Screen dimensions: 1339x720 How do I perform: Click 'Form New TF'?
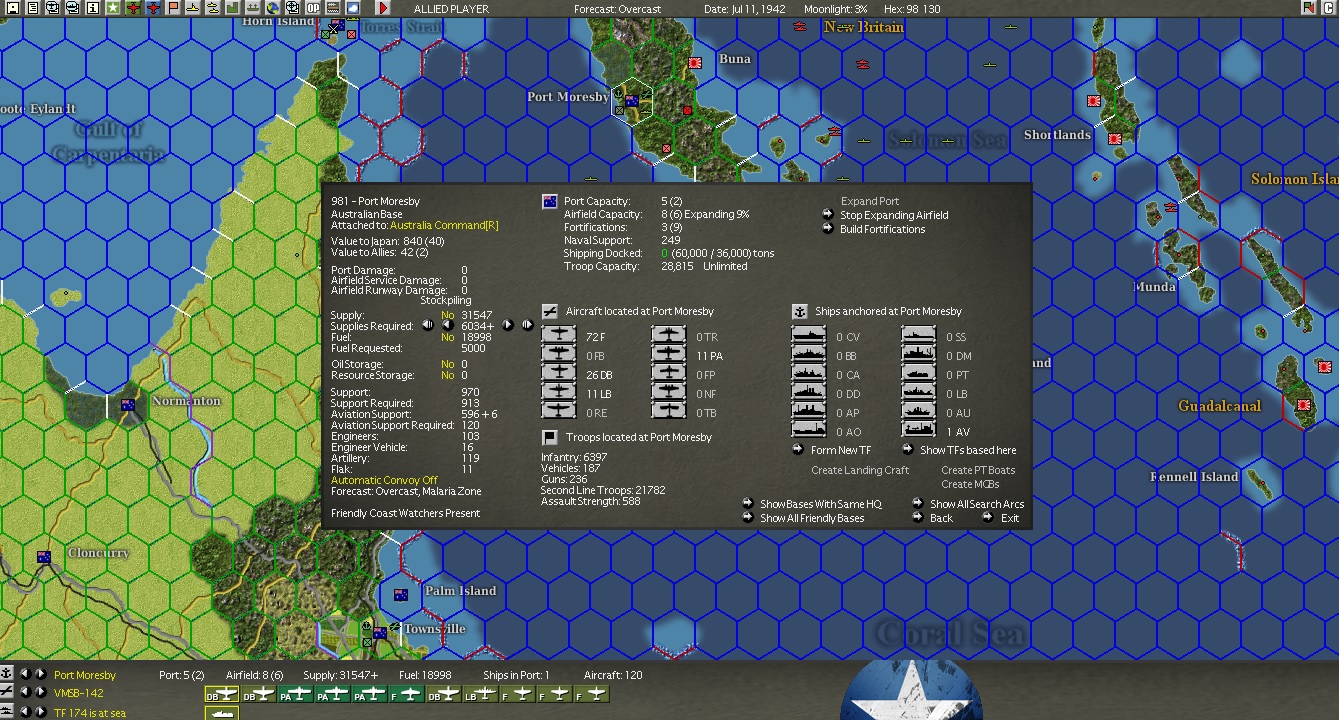coord(841,451)
